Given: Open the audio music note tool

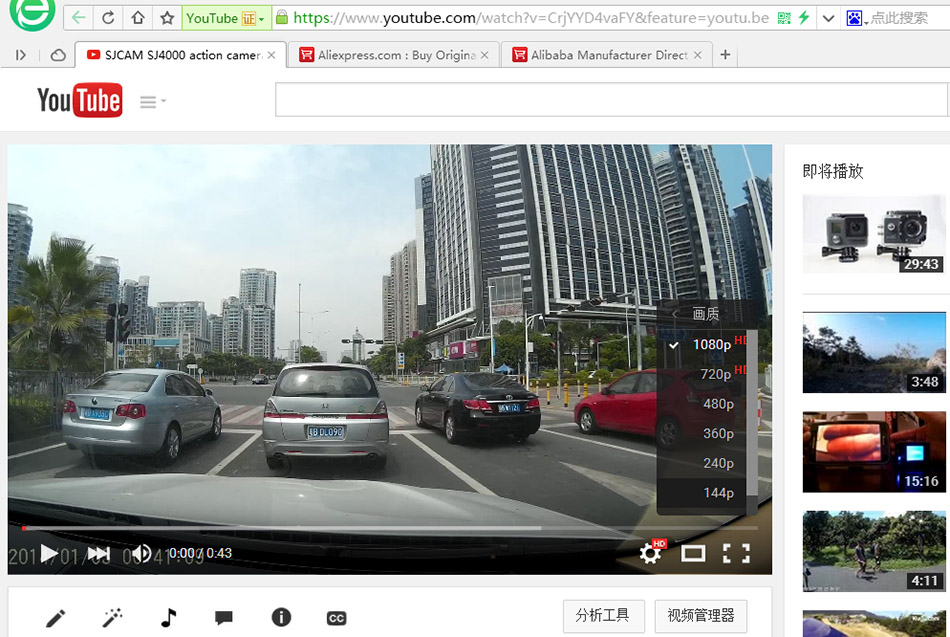Looking at the screenshot, I should 168,618.
